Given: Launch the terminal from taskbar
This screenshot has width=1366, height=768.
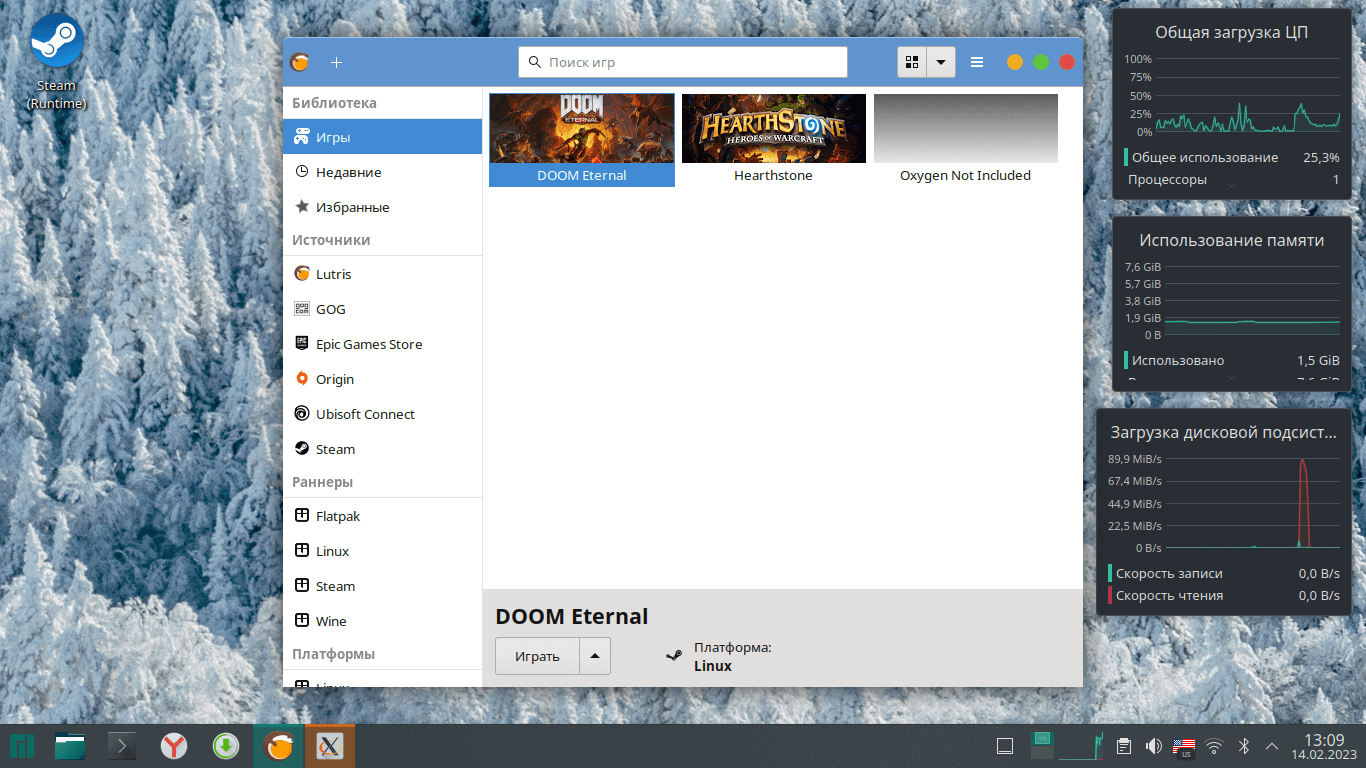Looking at the screenshot, I should click(x=122, y=746).
